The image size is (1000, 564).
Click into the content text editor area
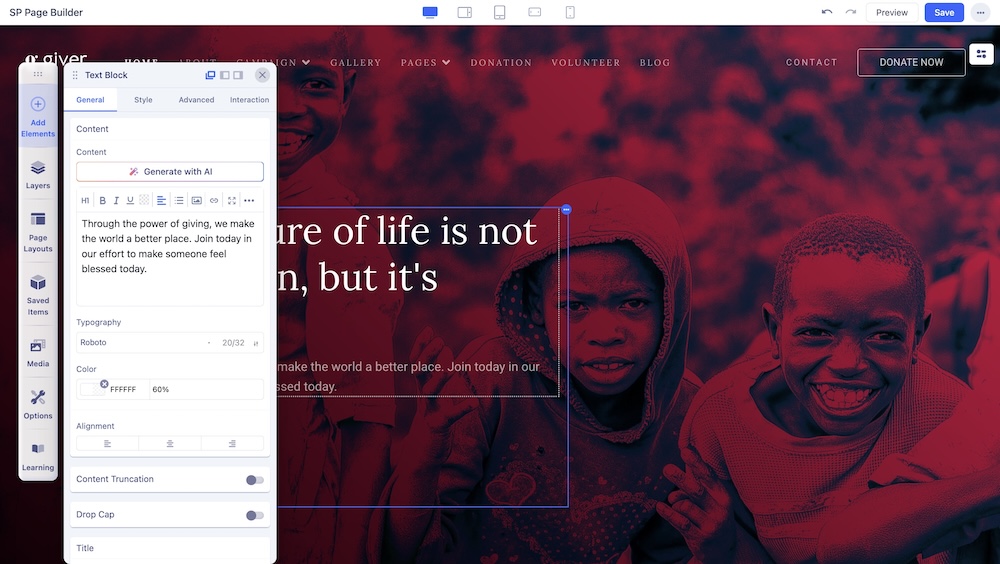pos(170,258)
